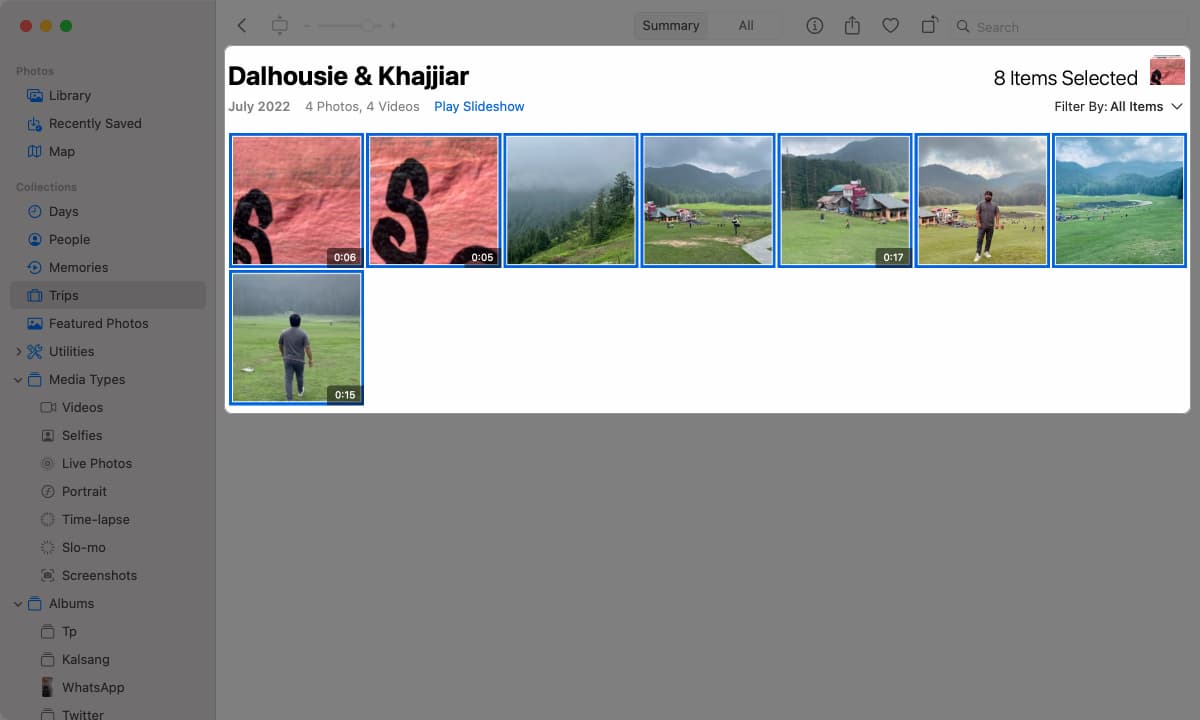Click the Portrait aperture icon

[47, 492]
